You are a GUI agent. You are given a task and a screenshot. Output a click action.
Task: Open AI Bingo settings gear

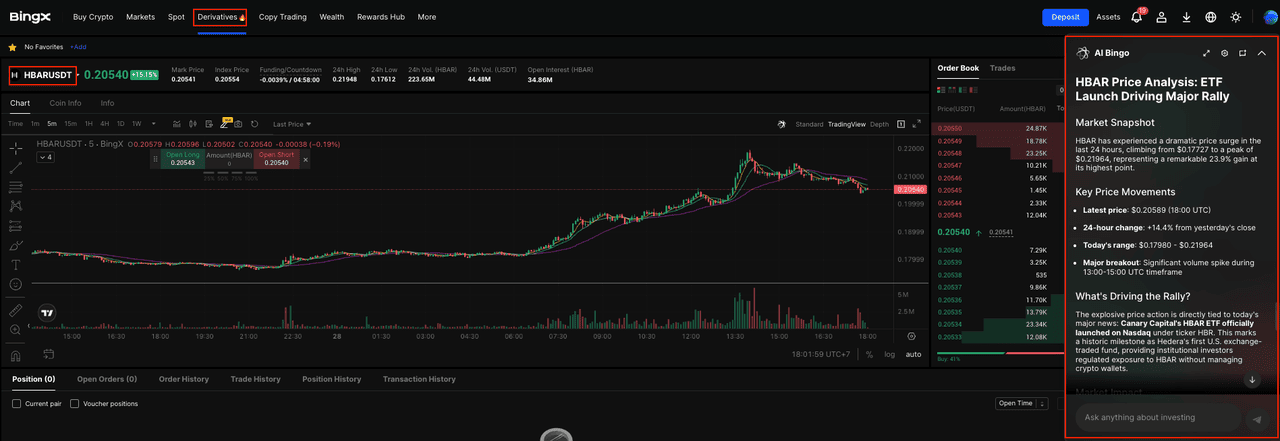point(1224,53)
